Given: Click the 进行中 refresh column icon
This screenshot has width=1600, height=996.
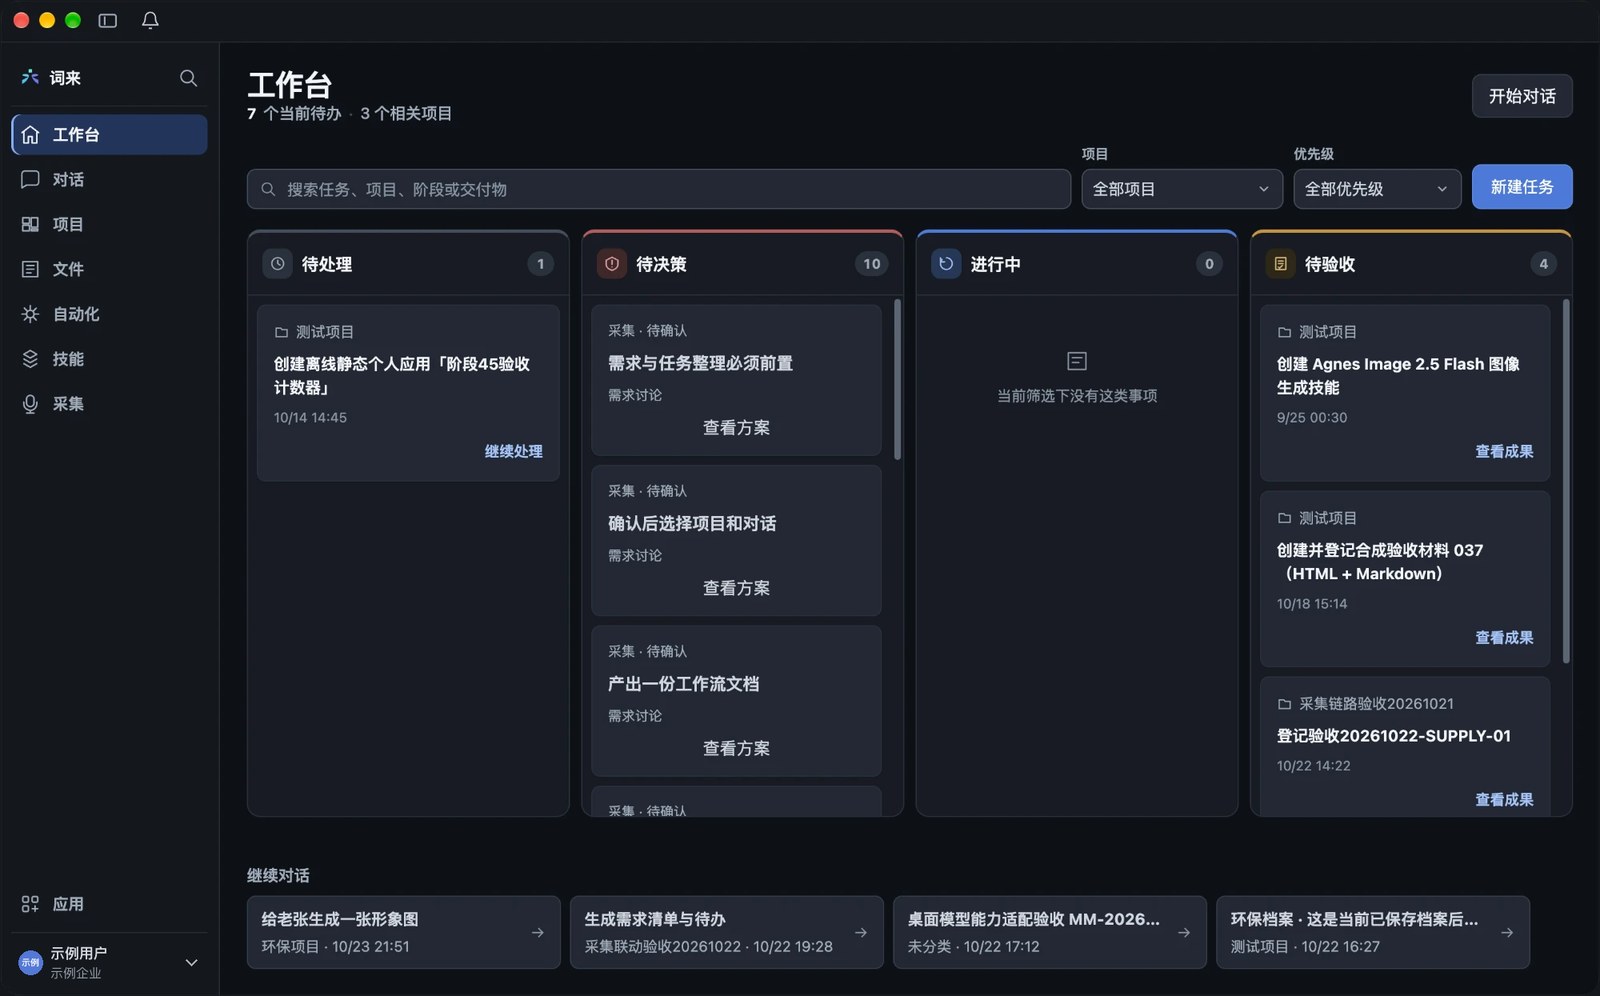Looking at the screenshot, I should click(x=946, y=264).
